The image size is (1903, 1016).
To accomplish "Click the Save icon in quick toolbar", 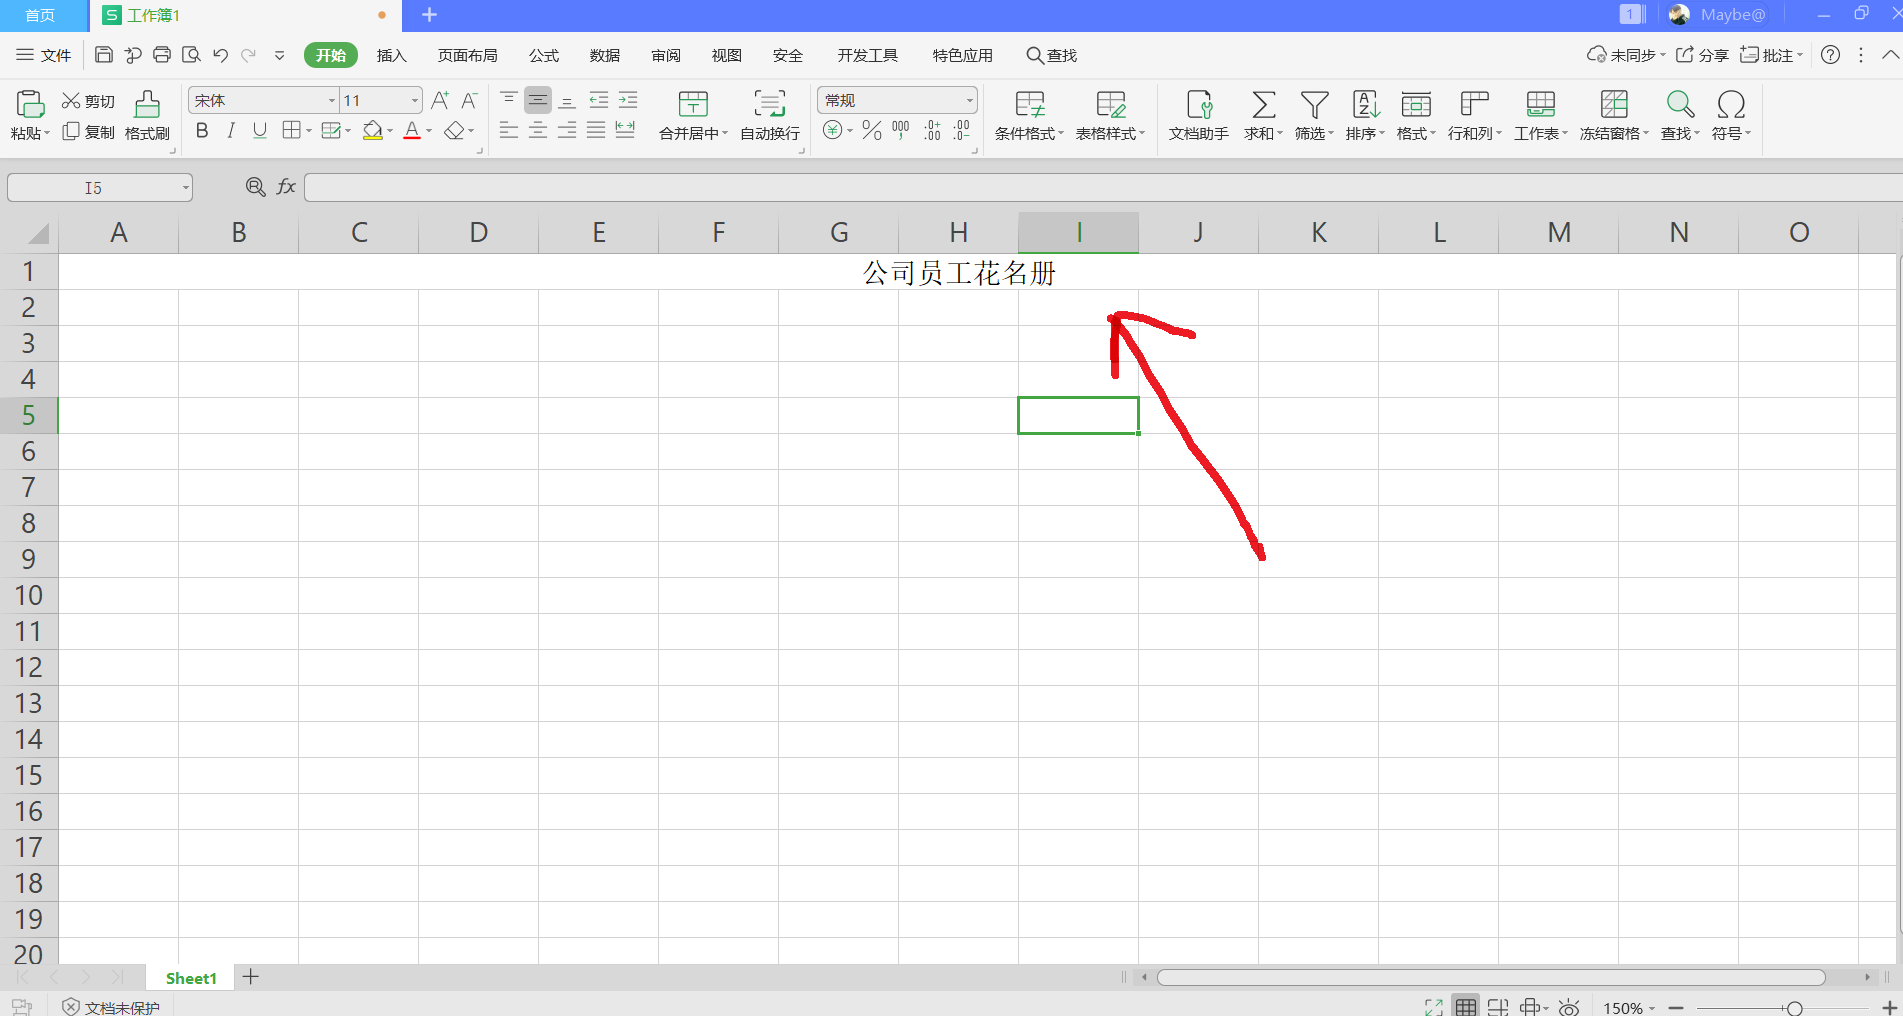I will tap(103, 55).
